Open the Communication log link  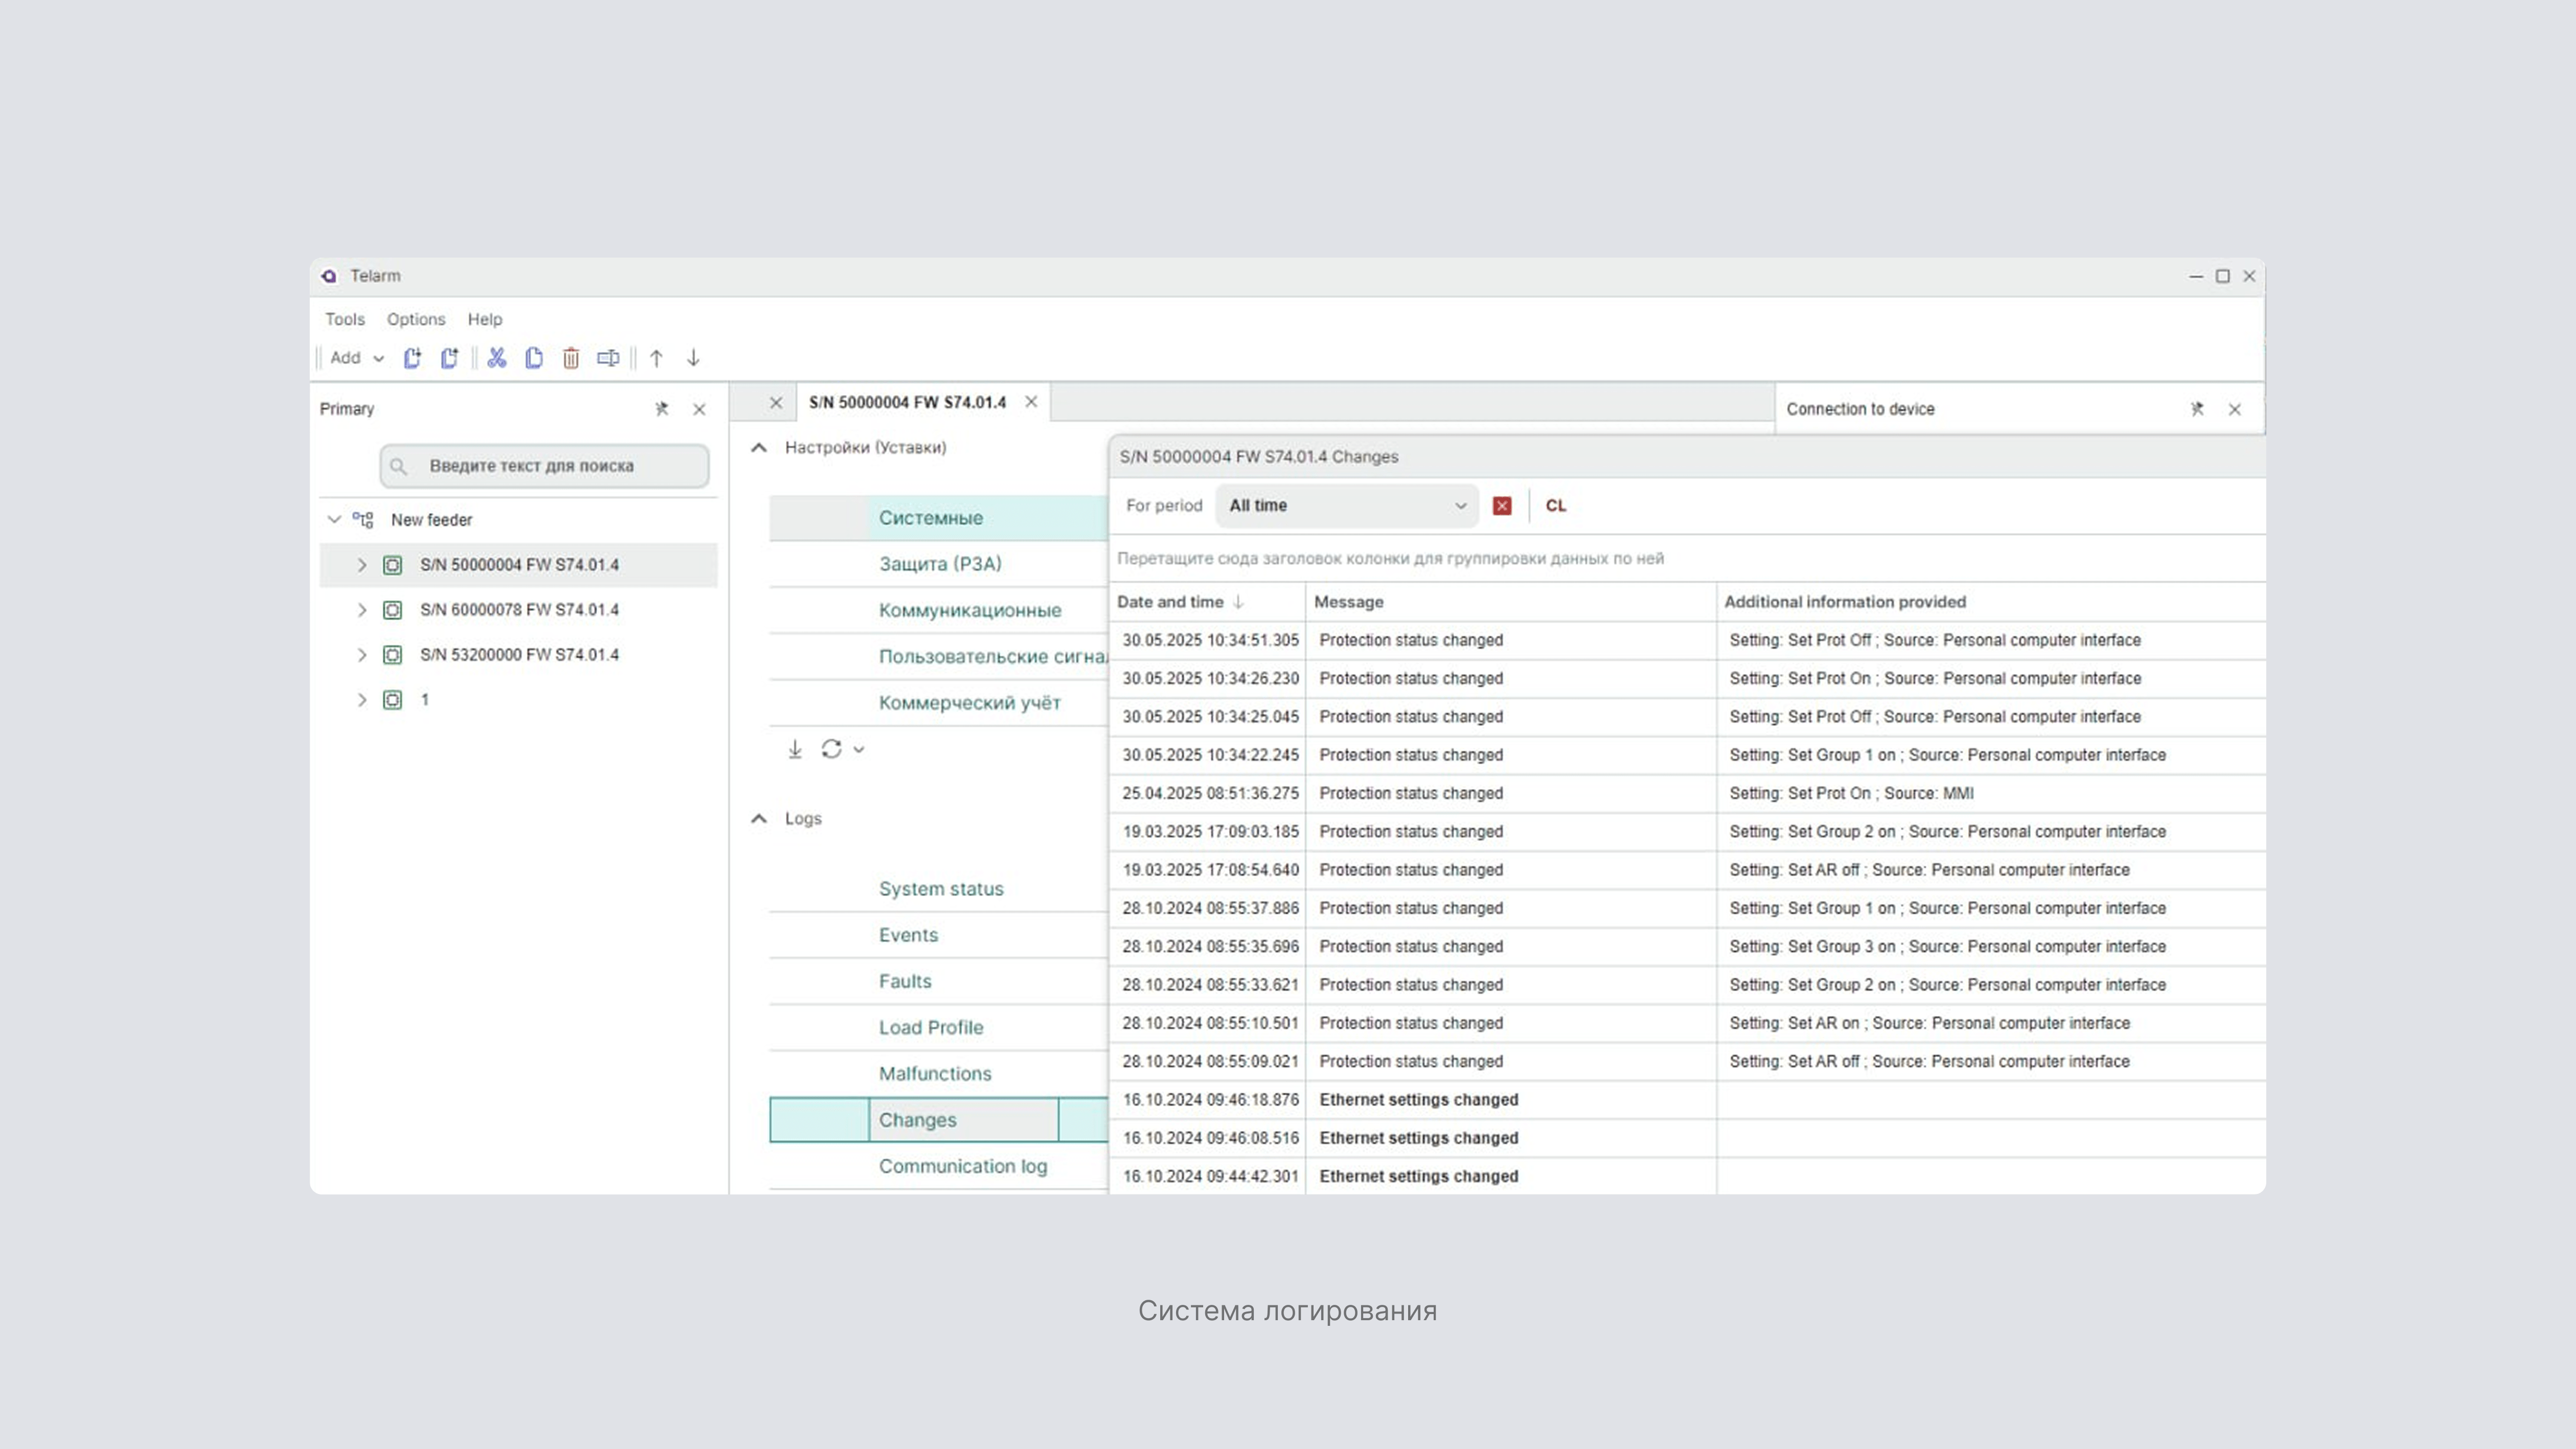click(962, 1166)
